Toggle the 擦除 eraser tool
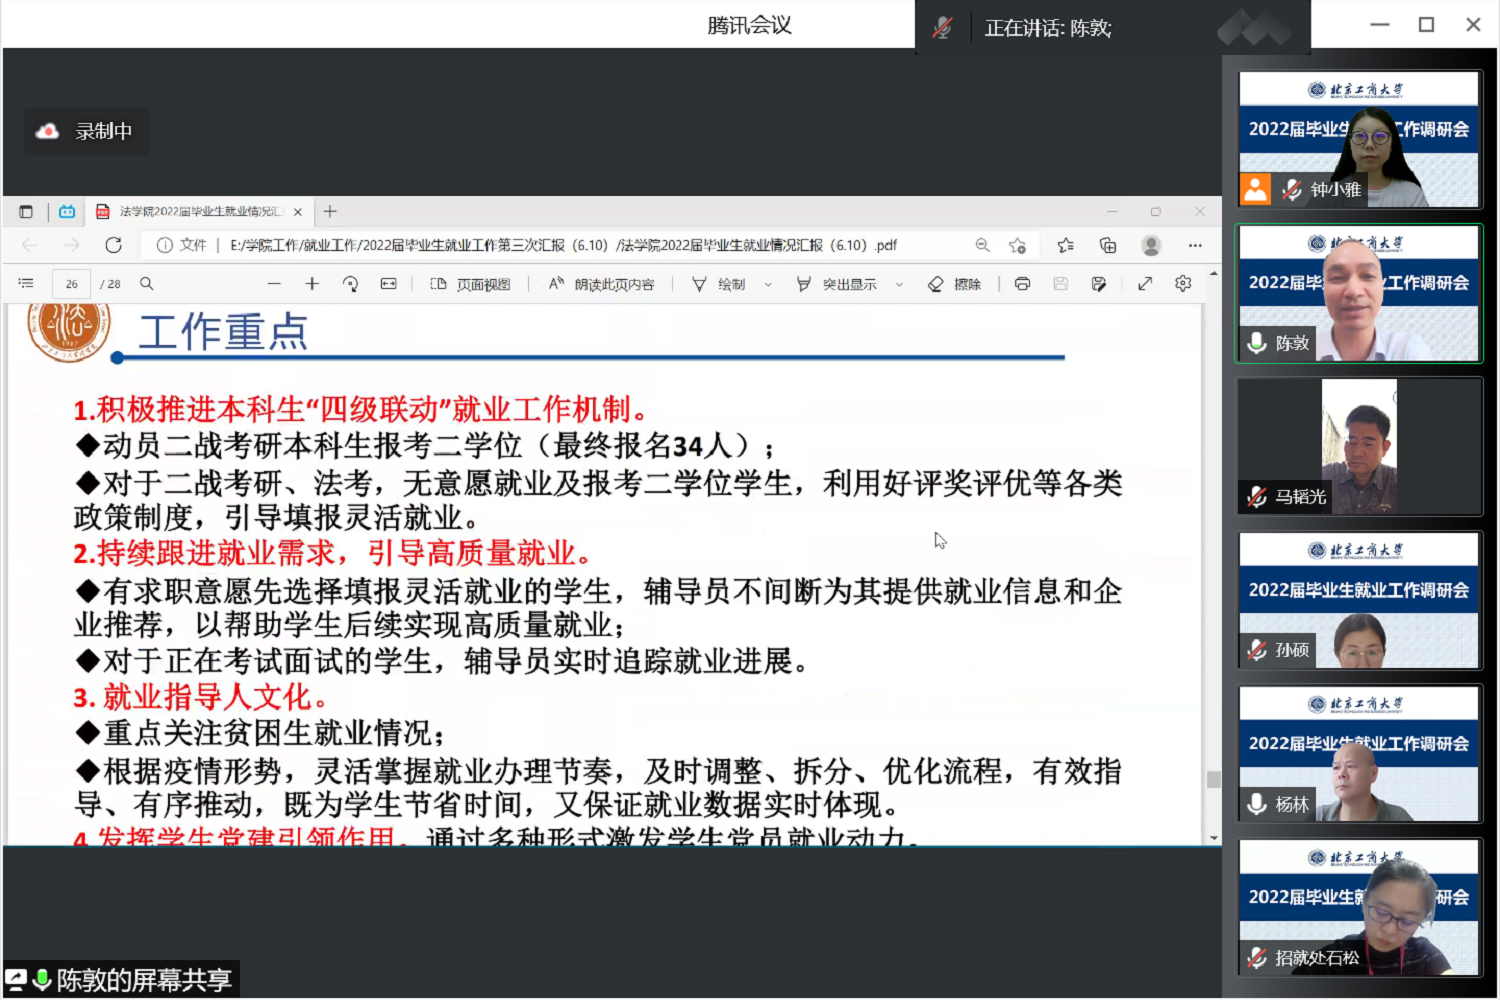The height and width of the screenshot is (1000, 1500). click(955, 284)
